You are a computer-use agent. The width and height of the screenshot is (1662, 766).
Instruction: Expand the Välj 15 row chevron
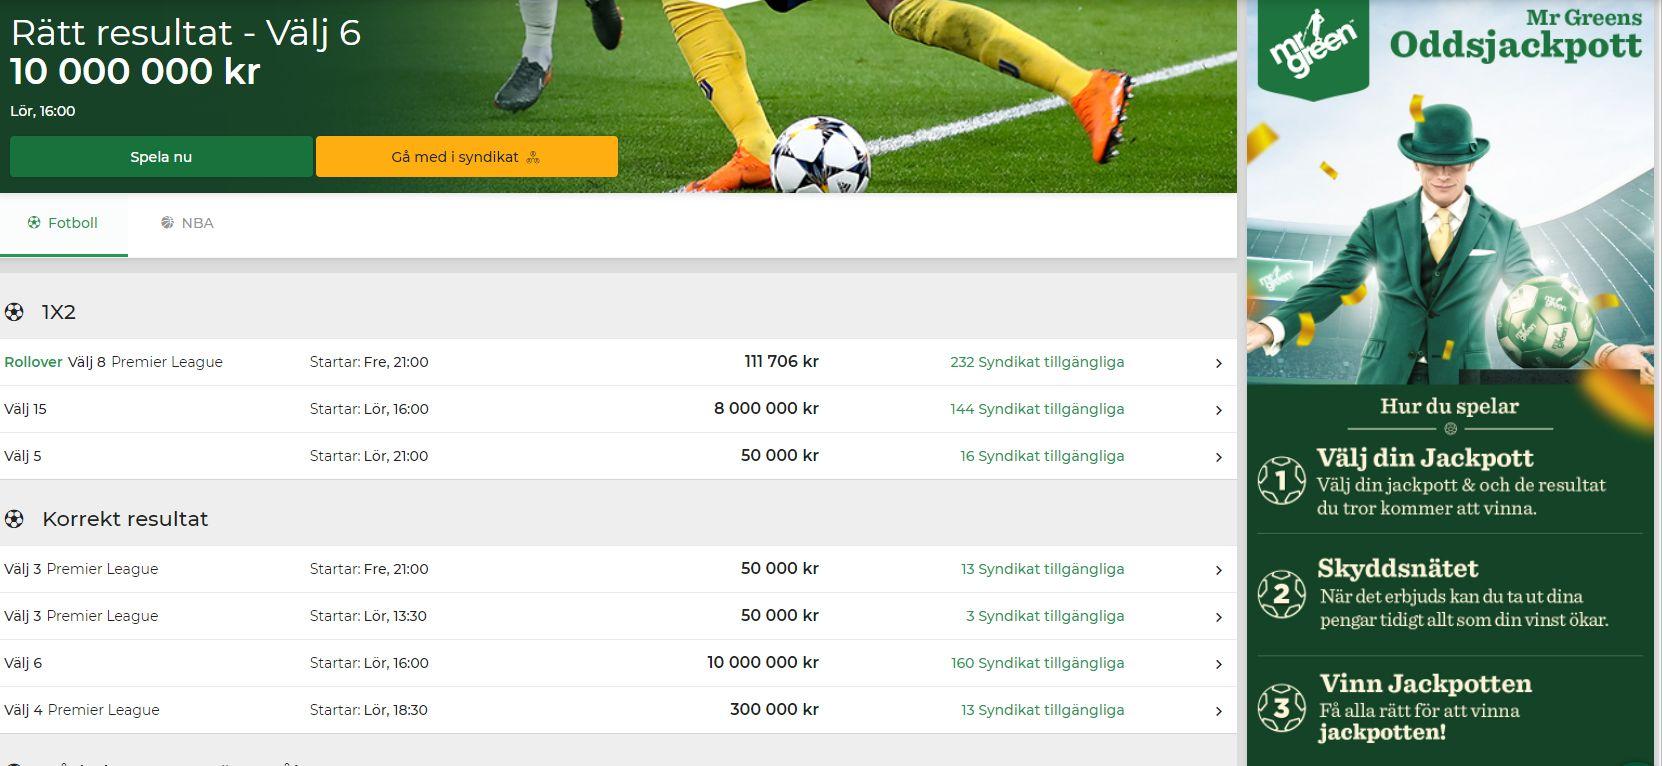coord(1218,410)
